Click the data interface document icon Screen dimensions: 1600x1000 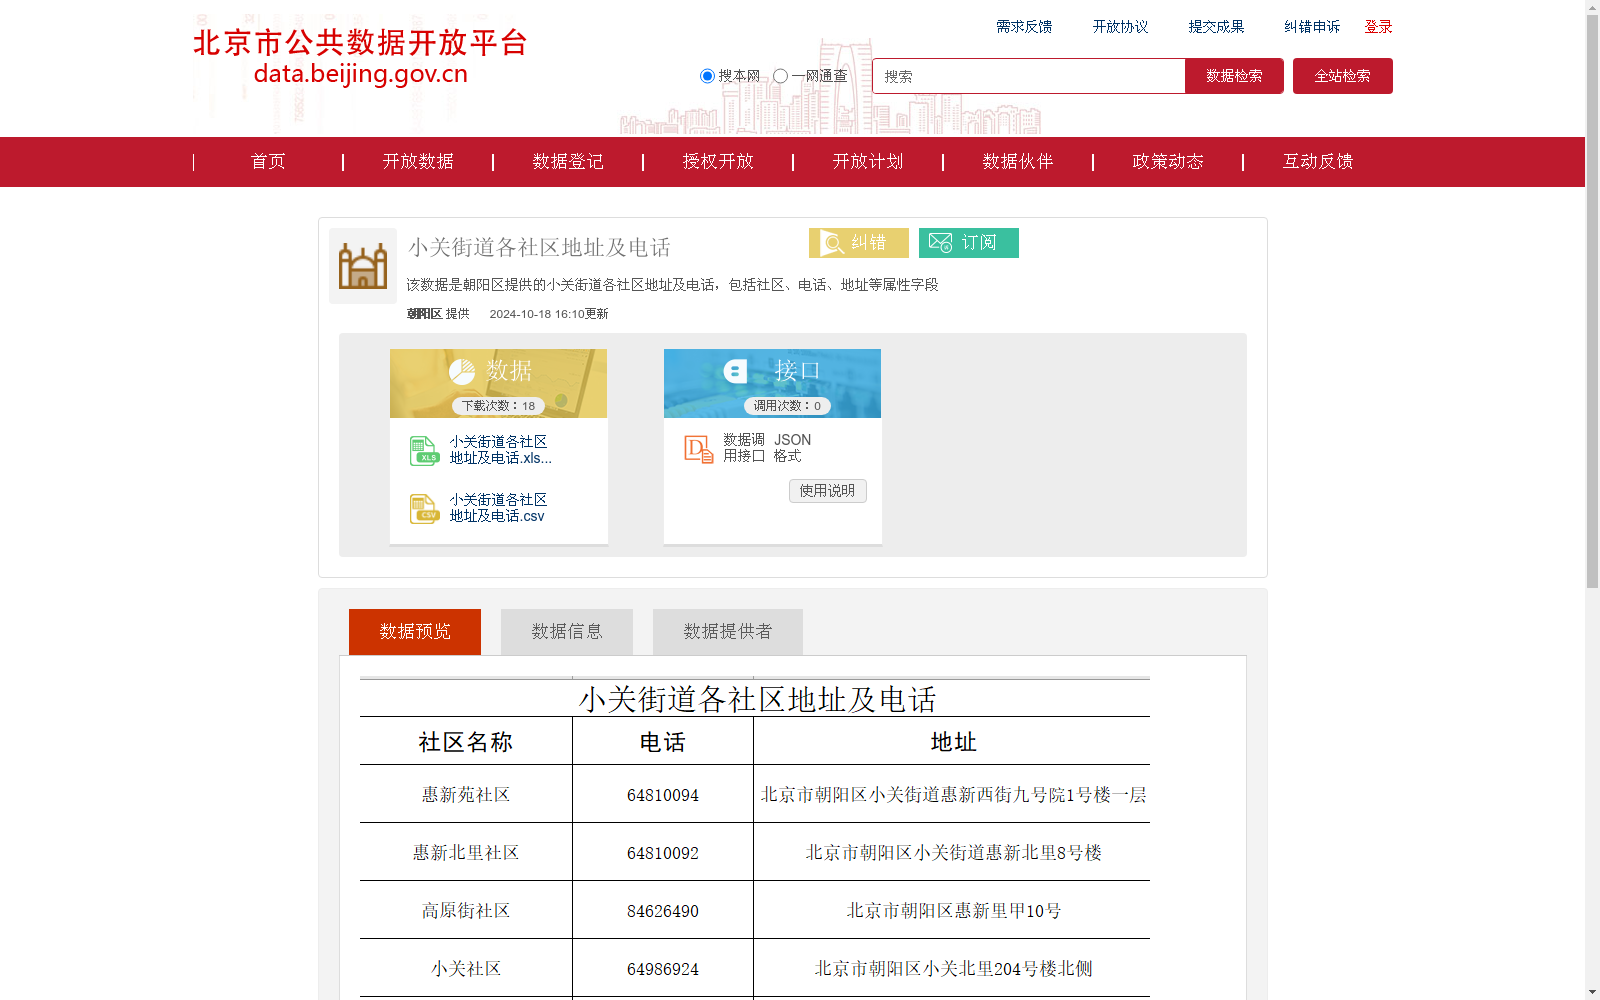click(x=699, y=449)
